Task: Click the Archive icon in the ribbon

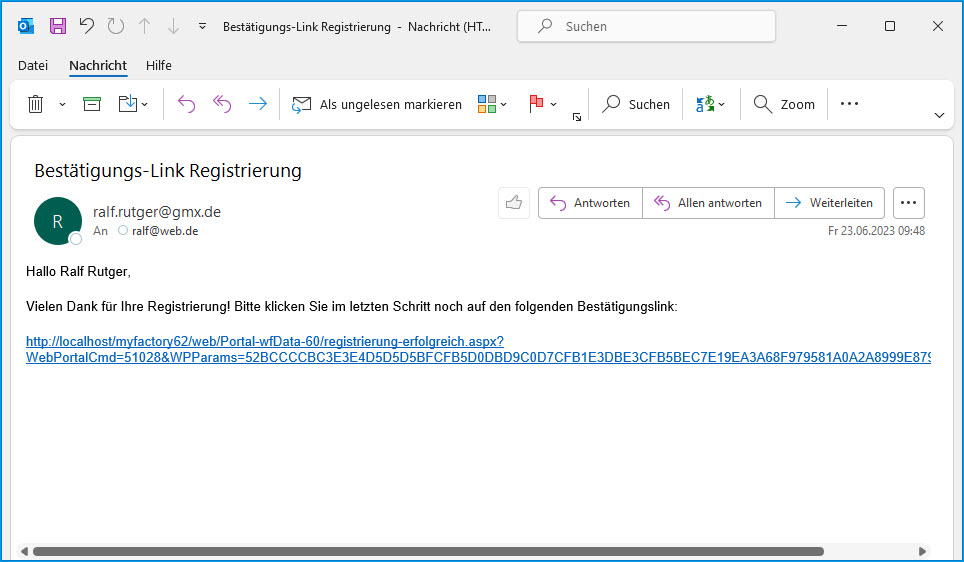Action: (92, 104)
